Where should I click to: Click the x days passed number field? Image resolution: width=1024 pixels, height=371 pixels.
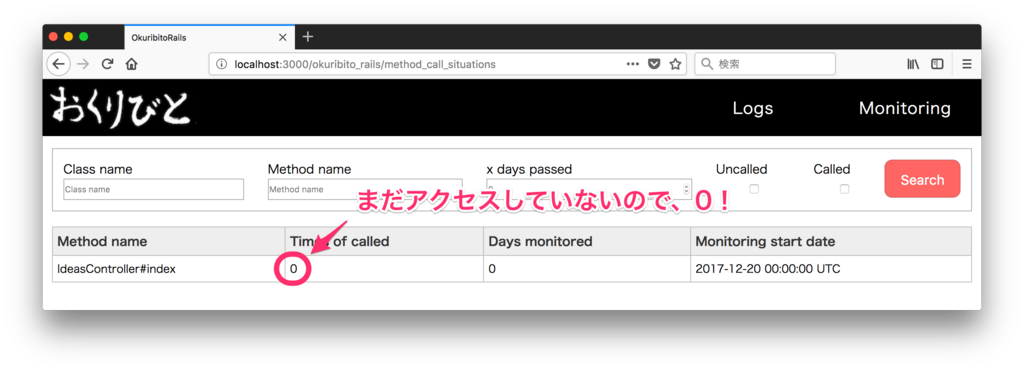(588, 189)
